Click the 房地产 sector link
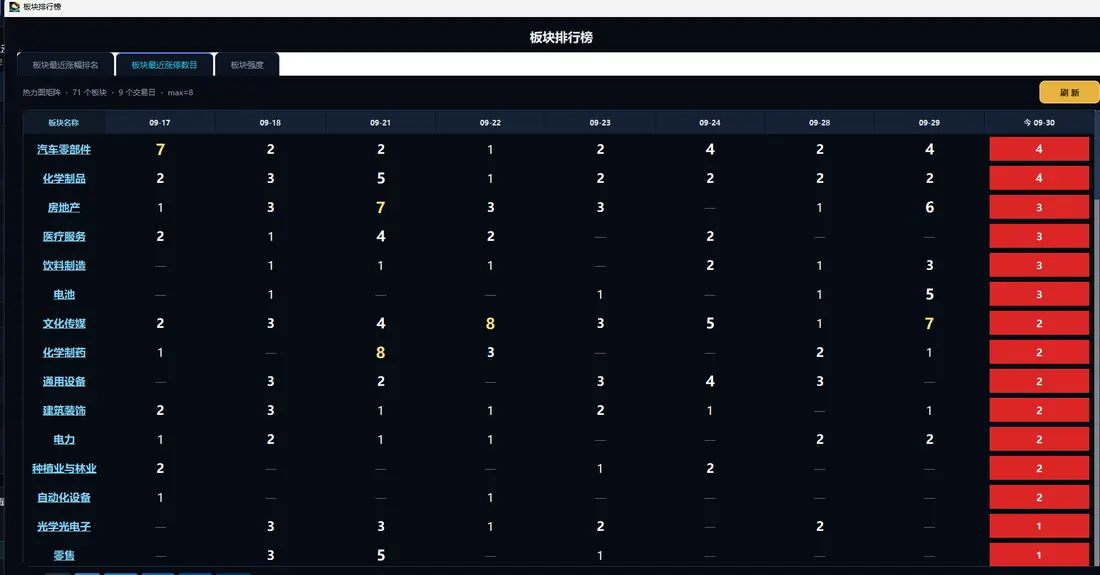Image resolution: width=1100 pixels, height=575 pixels. pyautogui.click(x=64, y=208)
